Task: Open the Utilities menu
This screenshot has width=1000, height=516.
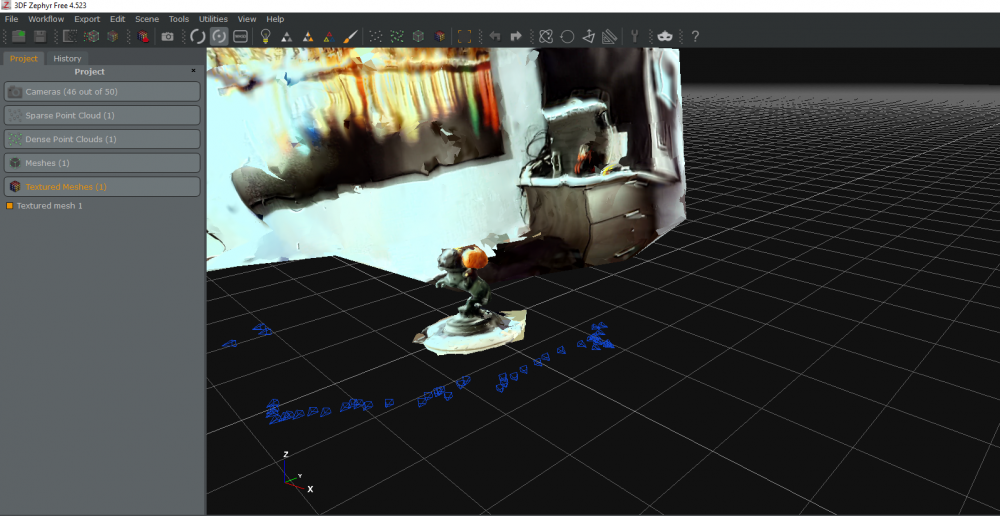Action: click(213, 19)
